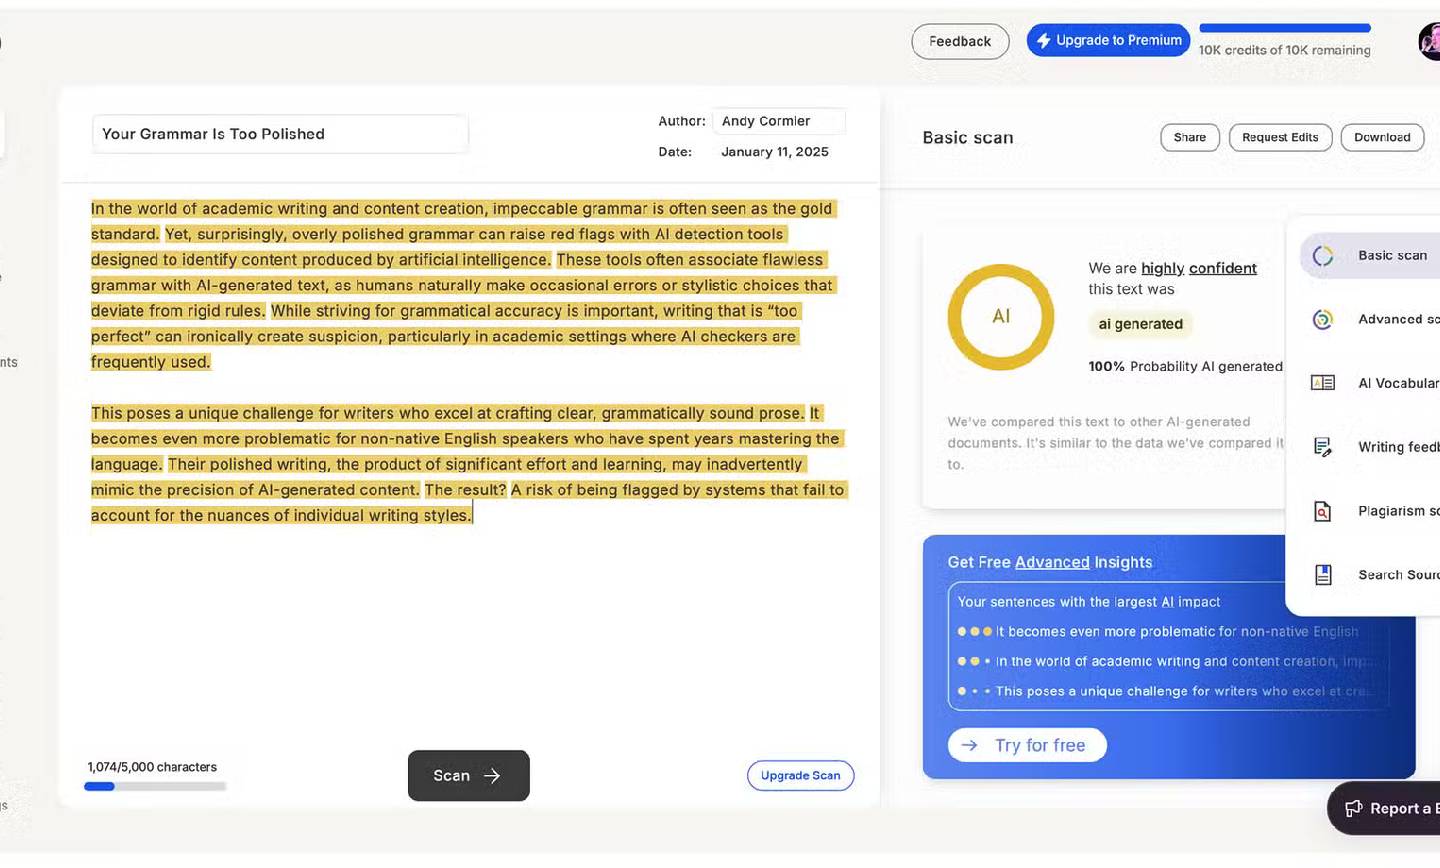The image size is (1440, 868).
Task: Click the 'Basic scan' panel heading
Action: coord(967,138)
